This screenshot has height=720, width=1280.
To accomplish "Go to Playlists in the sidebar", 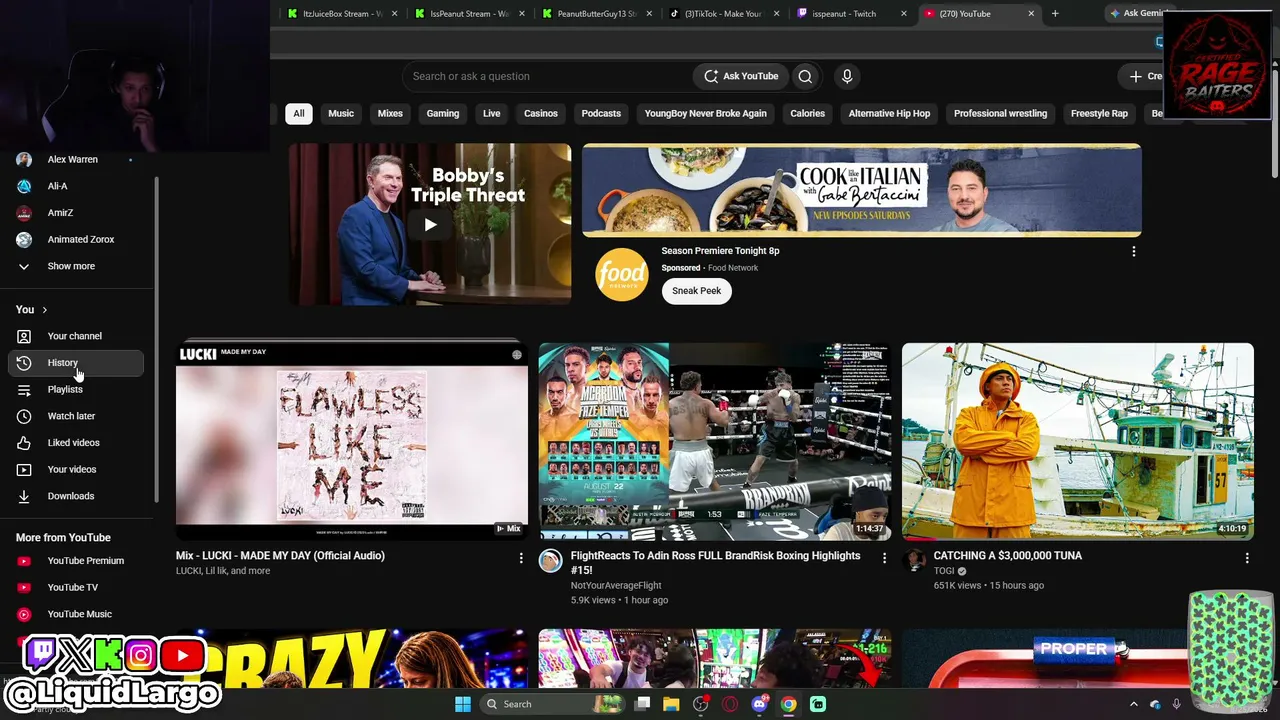I will point(76,389).
